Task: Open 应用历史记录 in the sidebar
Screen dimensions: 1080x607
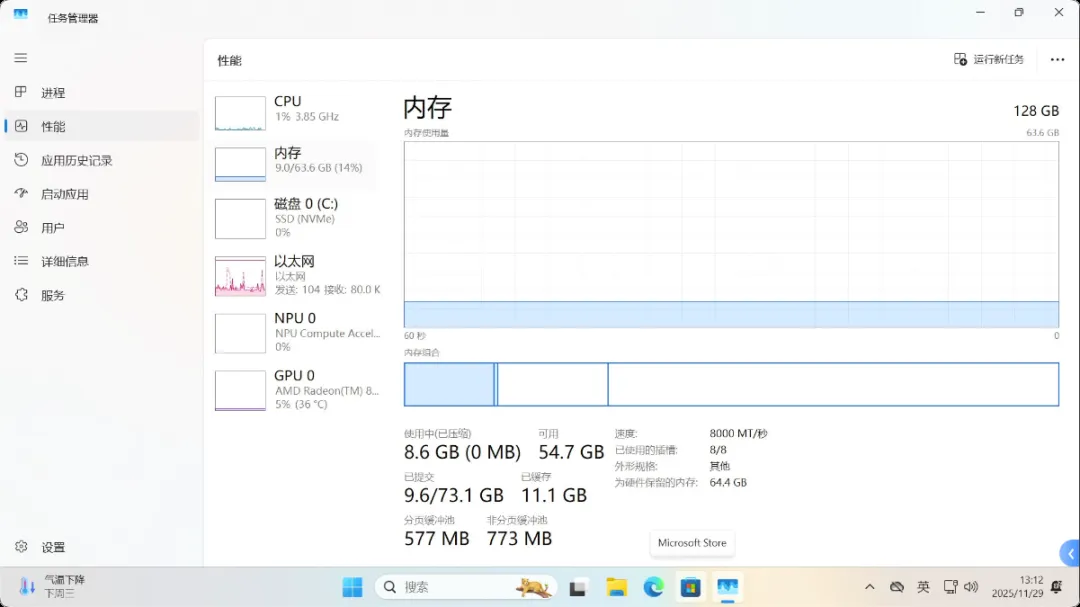Action: pos(76,160)
